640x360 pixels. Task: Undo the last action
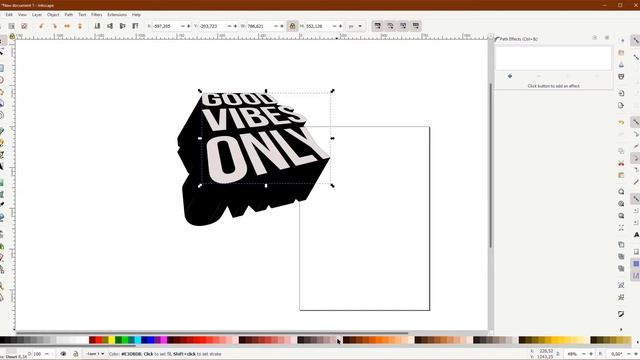621,122
